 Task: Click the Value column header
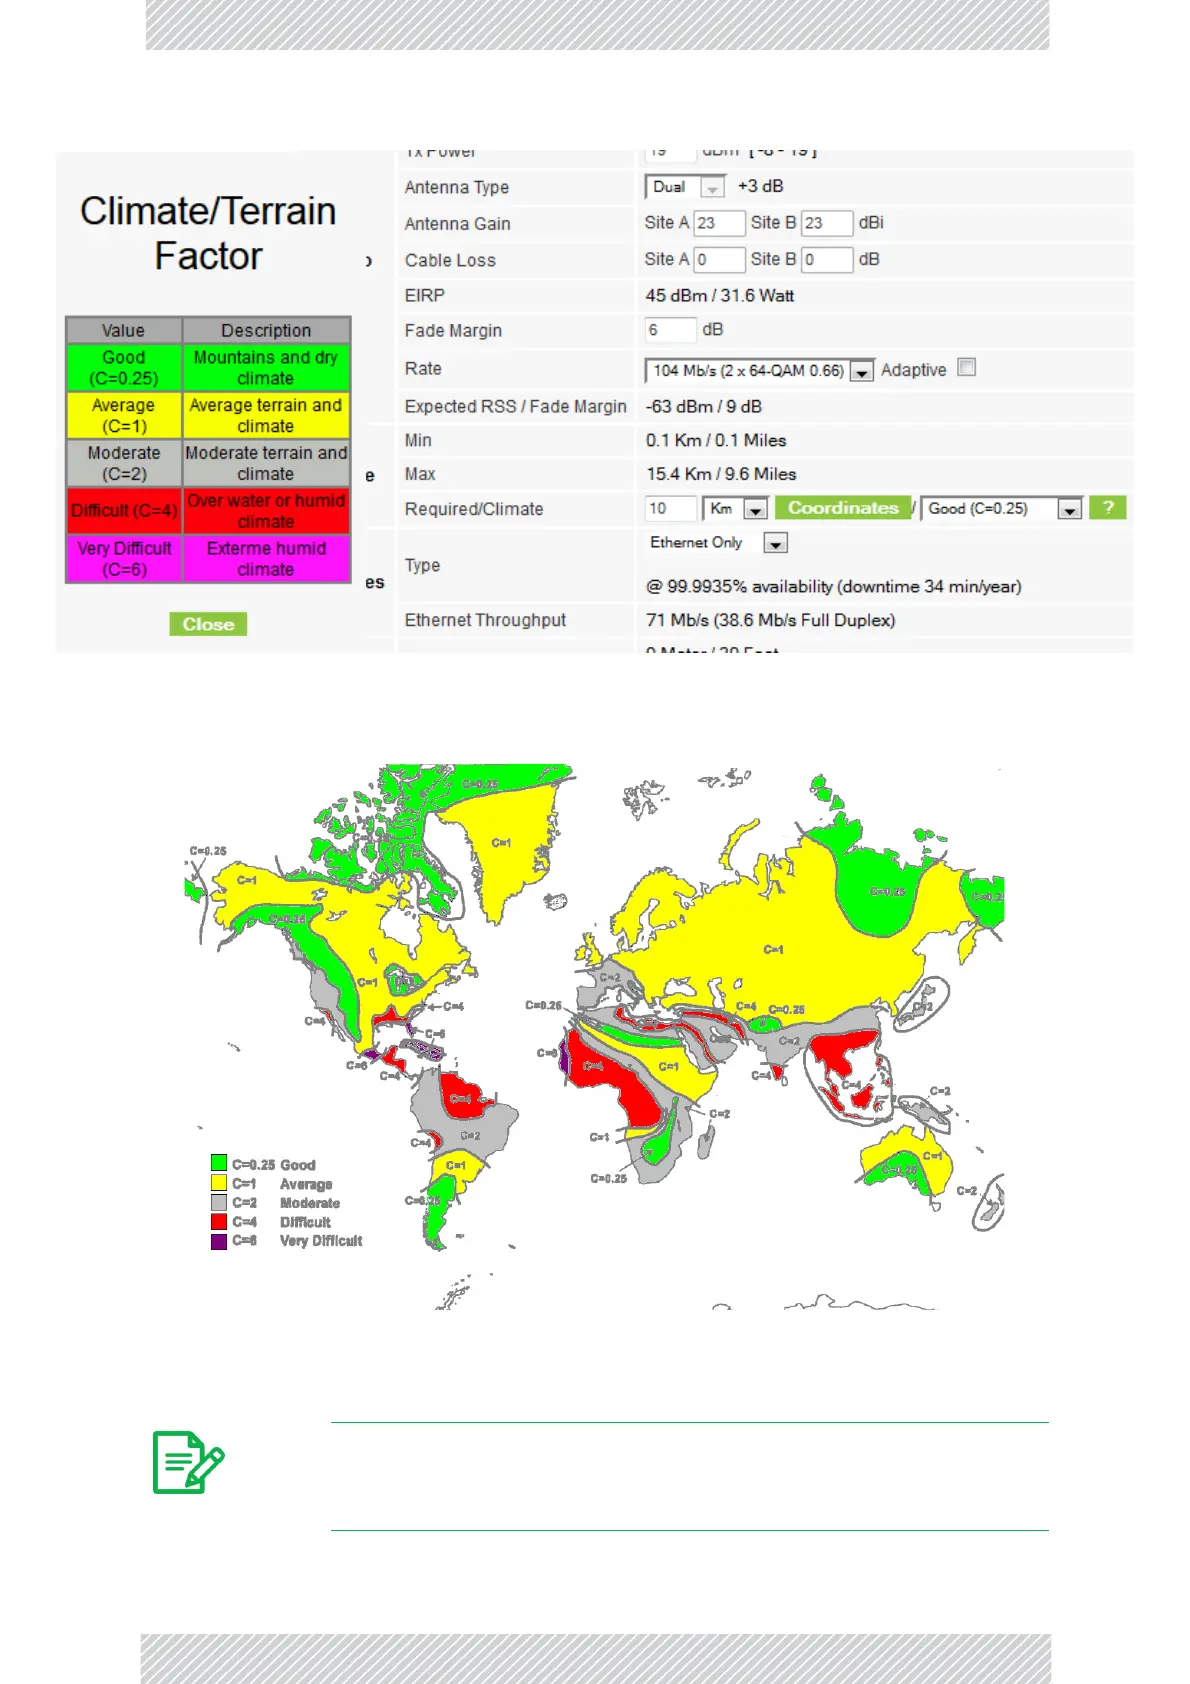[x=124, y=330]
